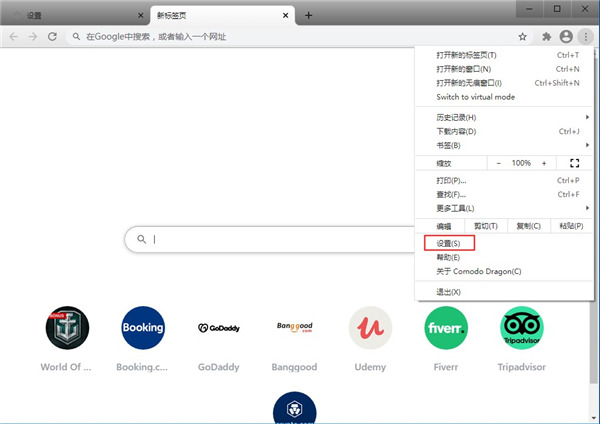Open the Tripadvisor shortcut icon
This screenshot has width=600, height=424.
pos(521,328)
